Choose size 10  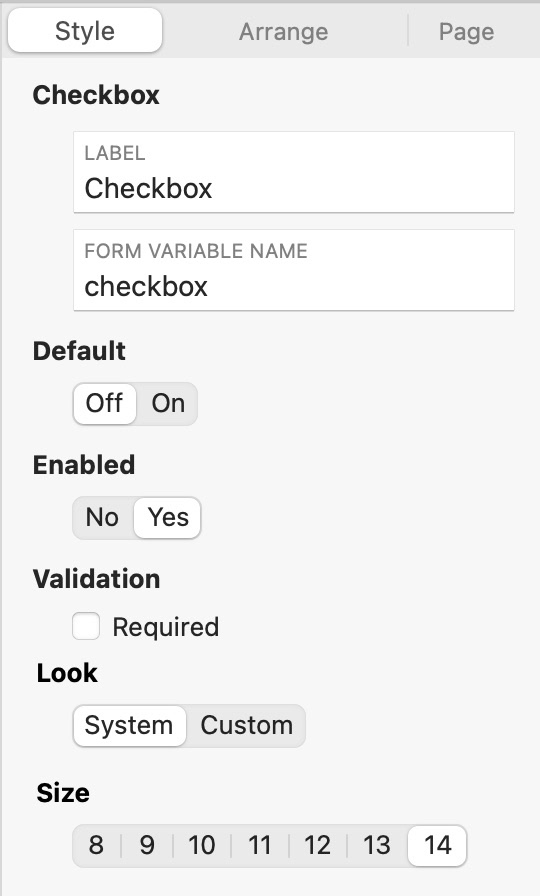pos(202,845)
